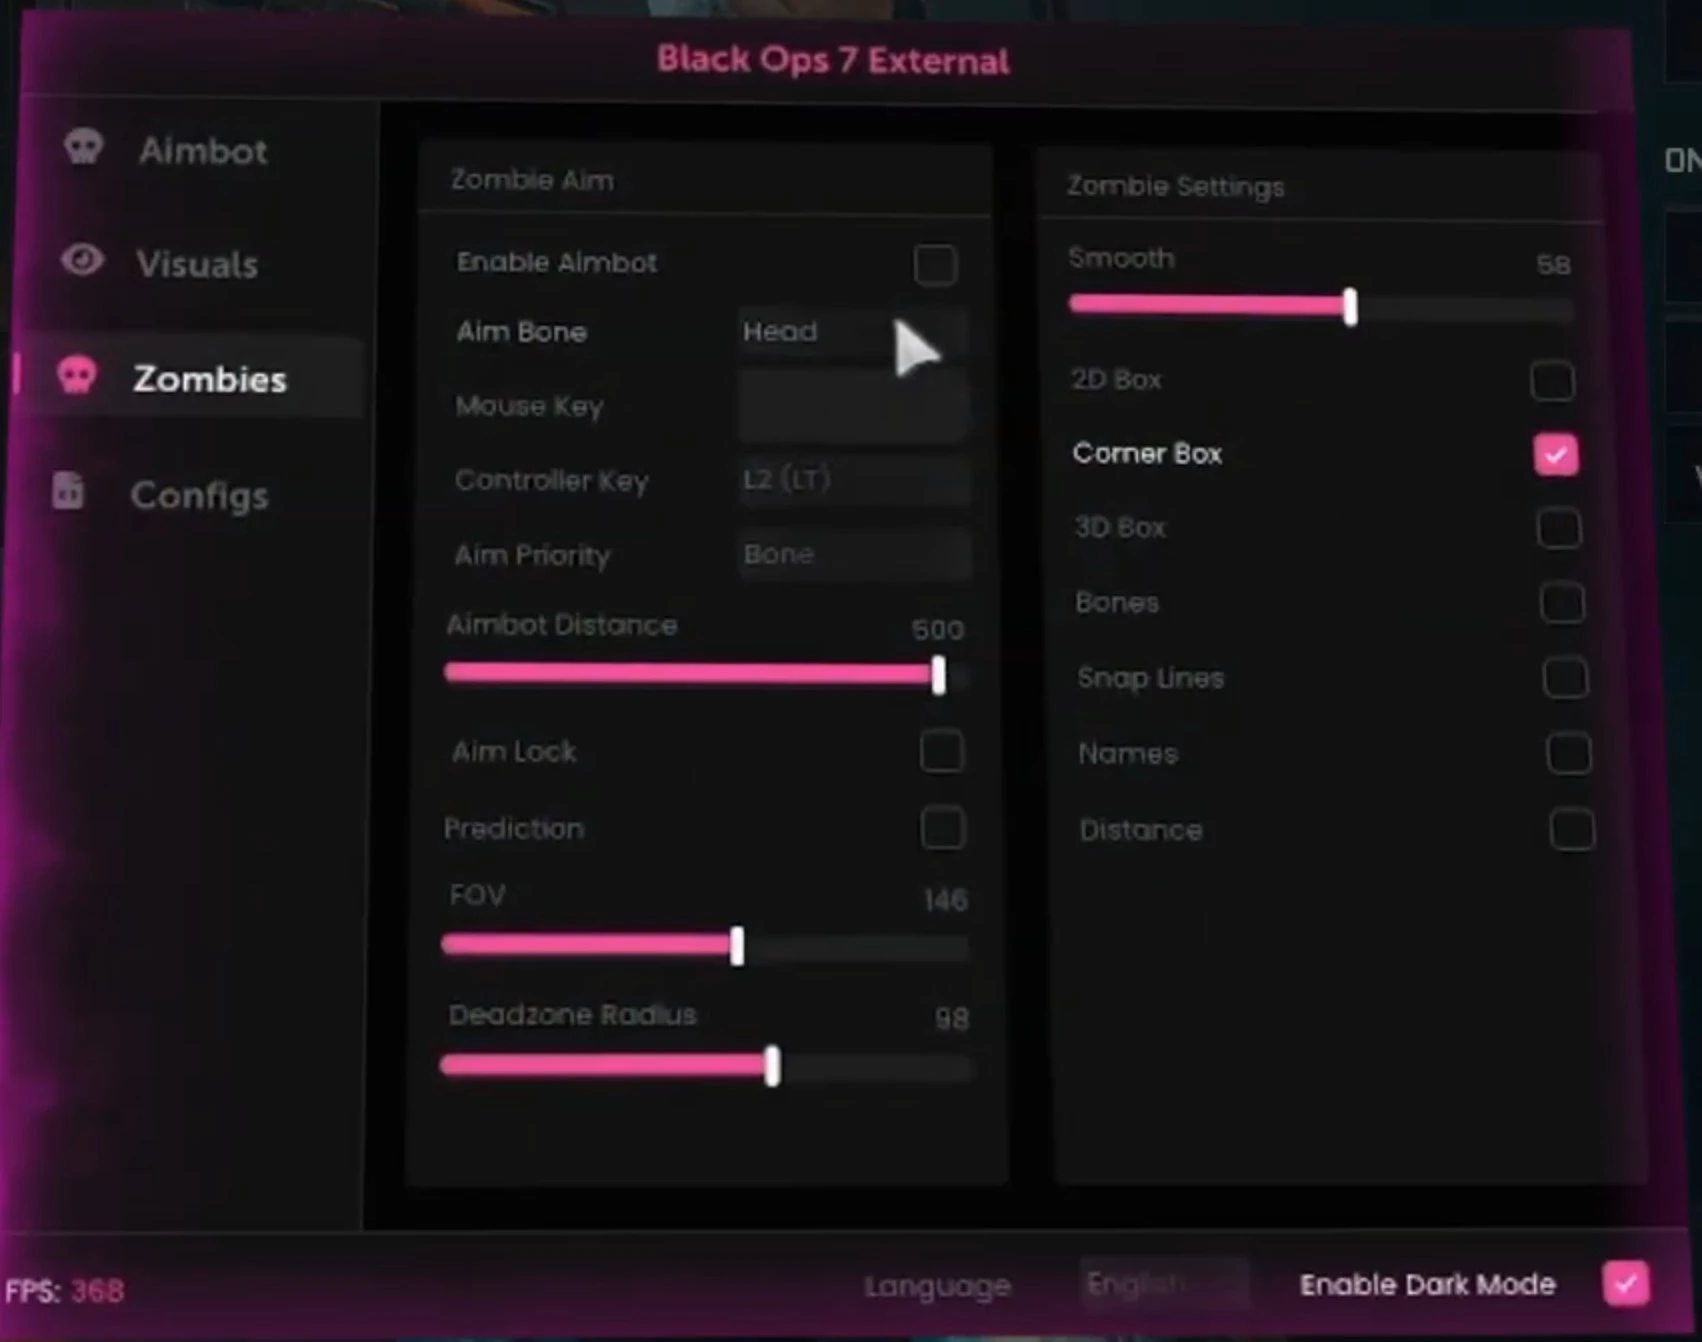Enable the Names checkbox

(x=1568, y=753)
